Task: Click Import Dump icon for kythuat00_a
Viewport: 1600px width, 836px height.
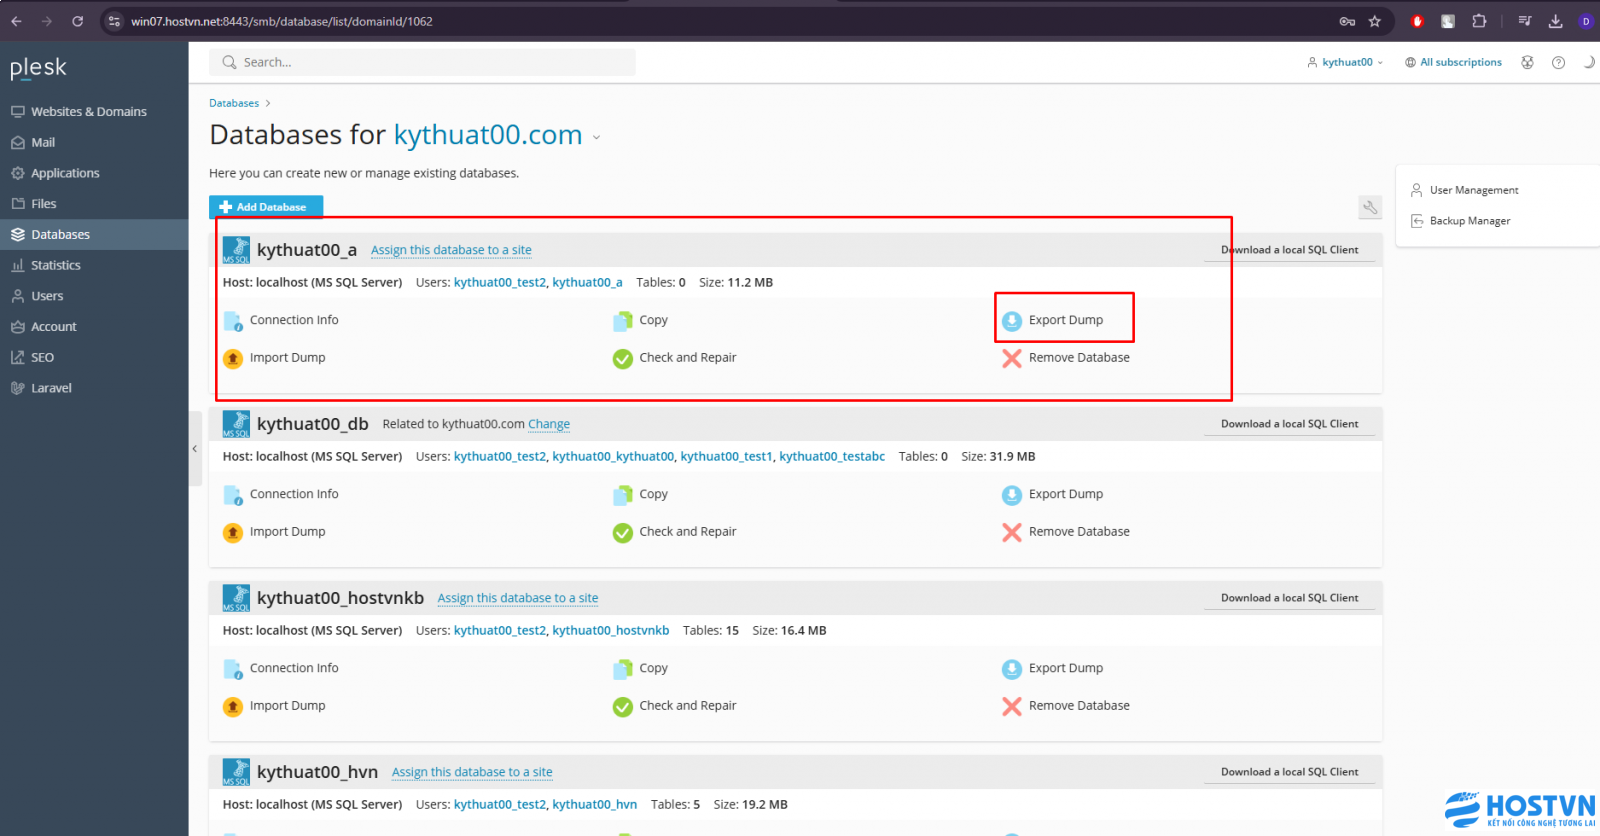Action: click(233, 358)
